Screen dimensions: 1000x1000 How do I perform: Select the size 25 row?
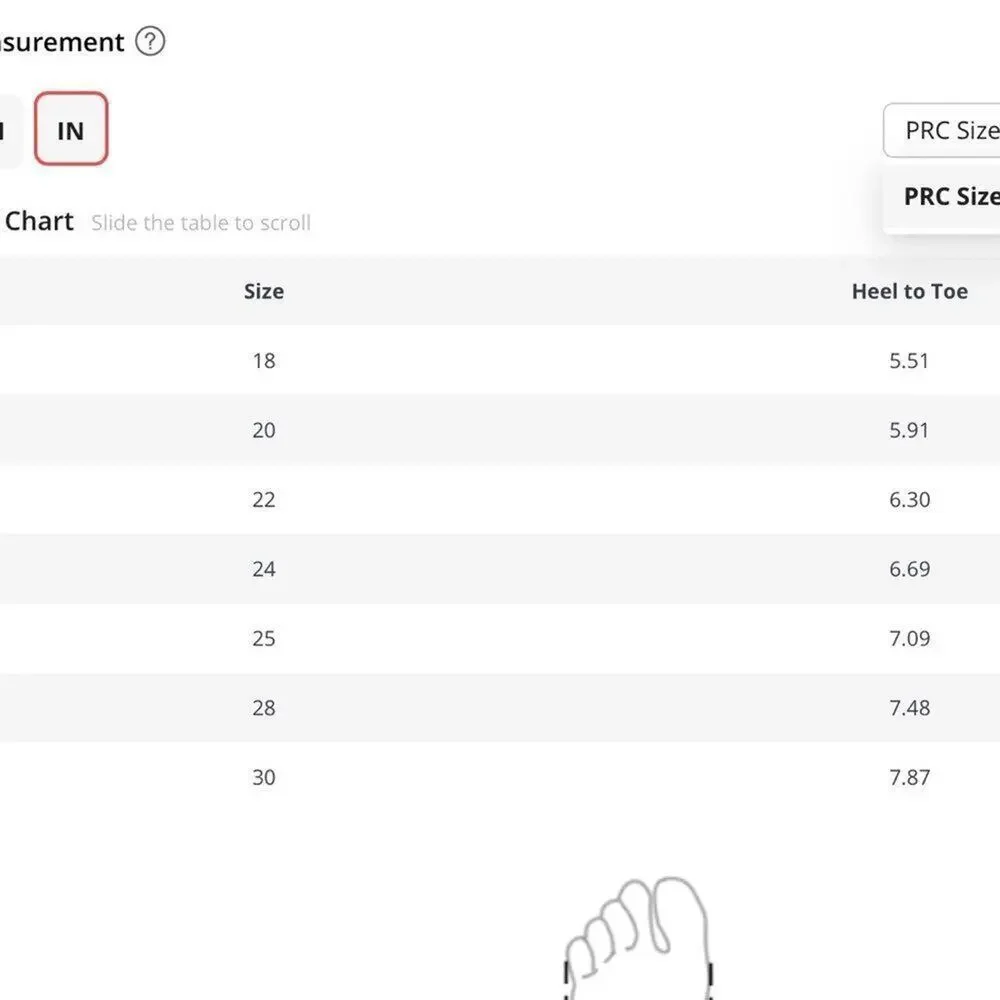500,638
